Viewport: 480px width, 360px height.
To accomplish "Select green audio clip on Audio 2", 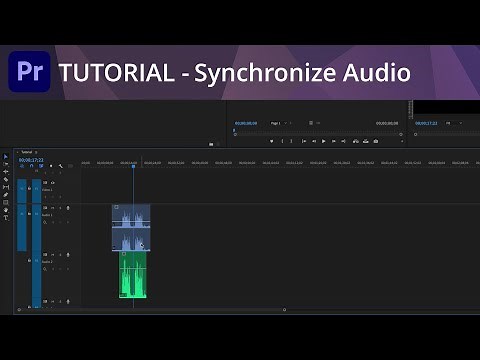I will coord(133,275).
